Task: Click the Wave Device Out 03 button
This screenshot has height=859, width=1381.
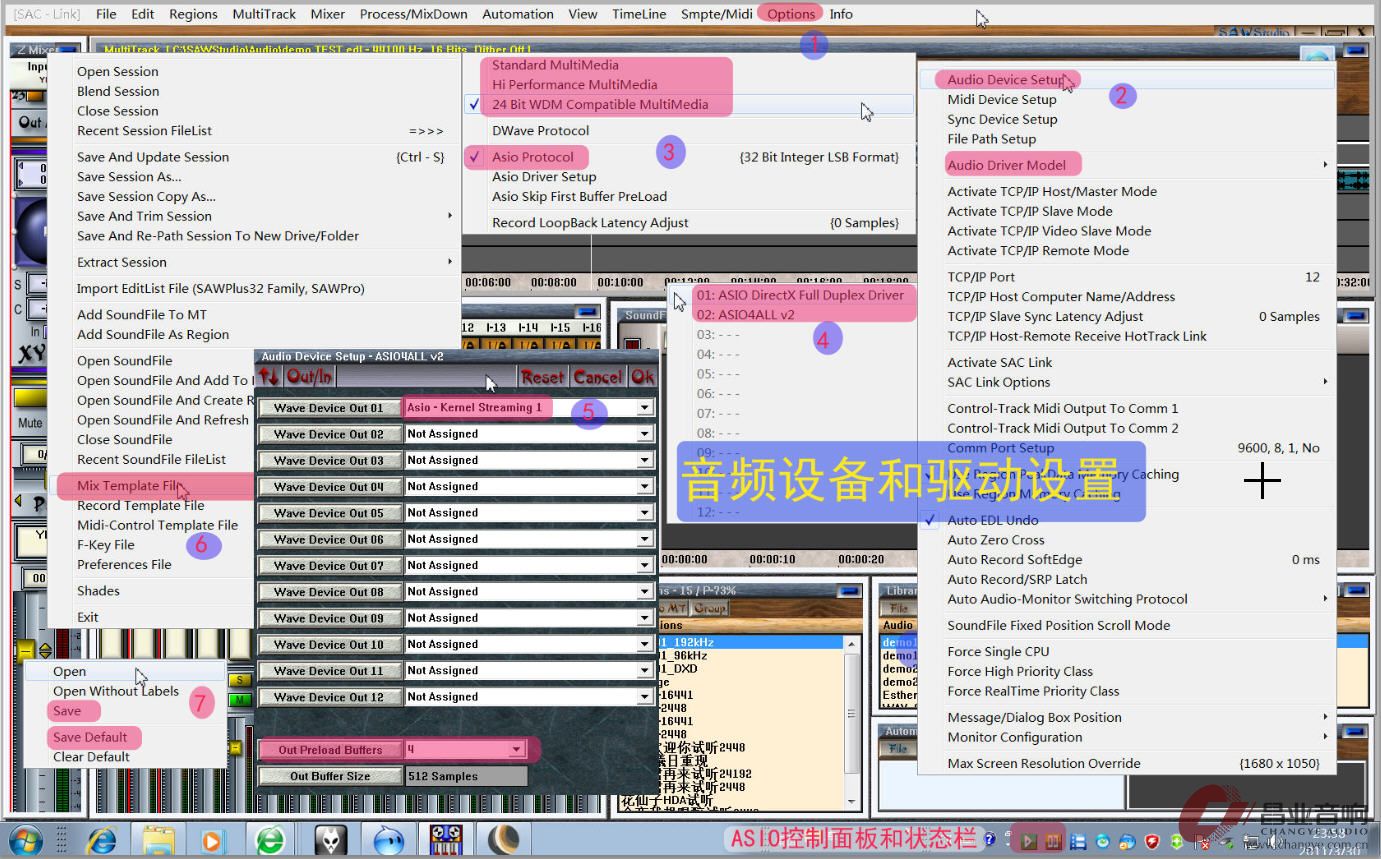Action: click(x=329, y=461)
